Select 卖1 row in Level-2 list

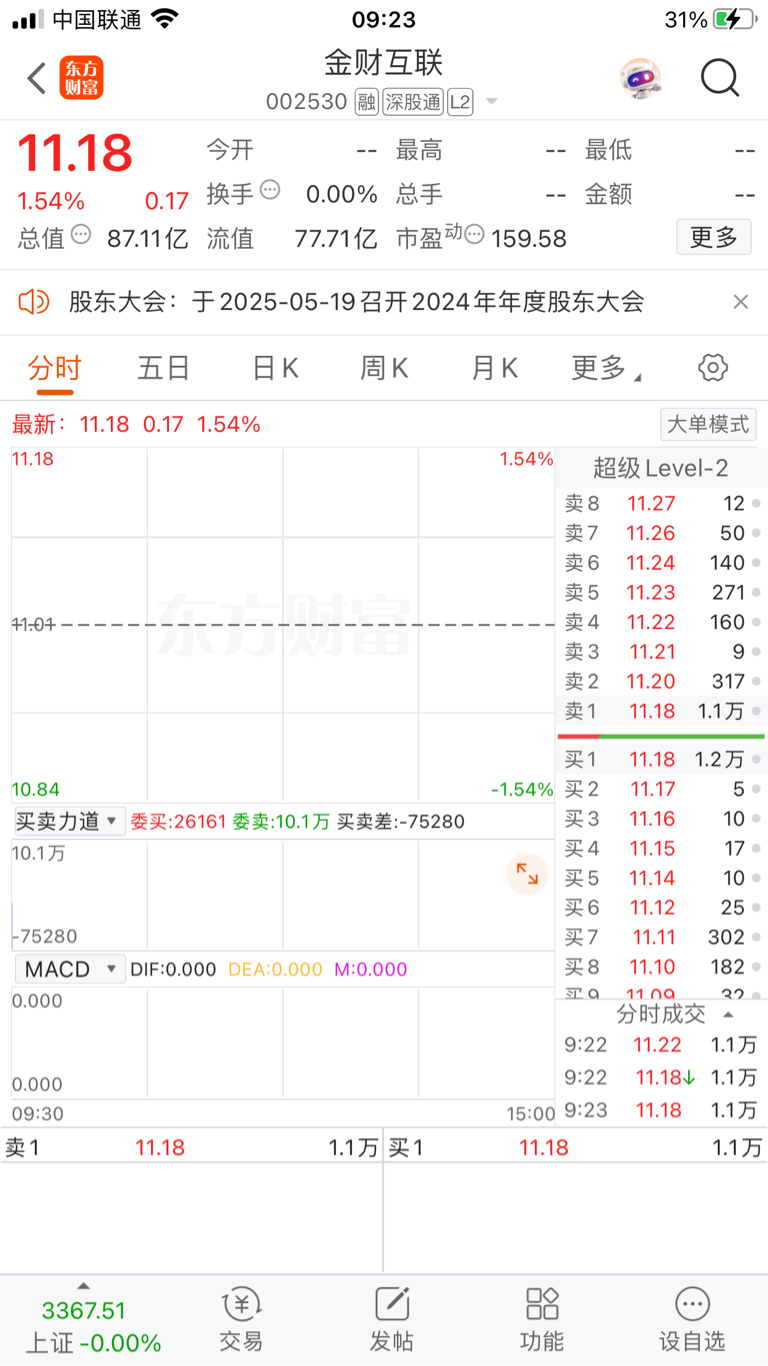[660, 711]
